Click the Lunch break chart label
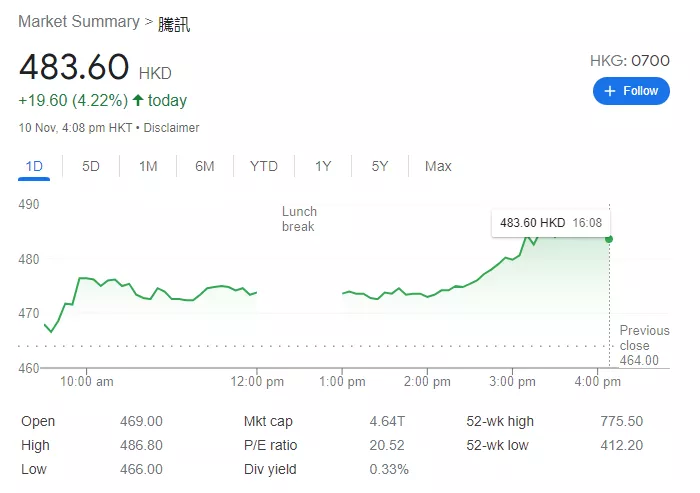 pyautogui.click(x=299, y=219)
